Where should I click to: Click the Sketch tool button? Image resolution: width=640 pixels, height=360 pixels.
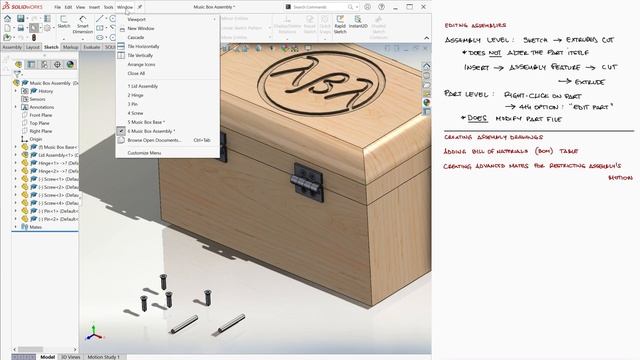click(x=64, y=22)
